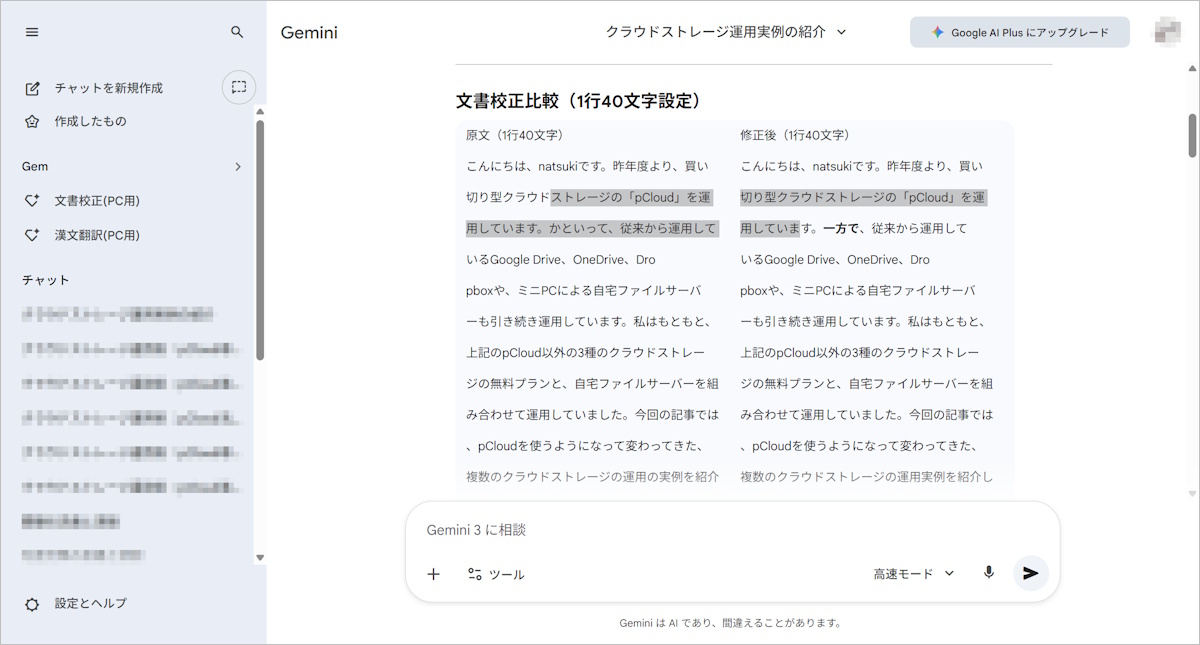The image size is (1200, 645).
Task: Click Google AI Plus にアップグレード button
Action: (1019, 32)
